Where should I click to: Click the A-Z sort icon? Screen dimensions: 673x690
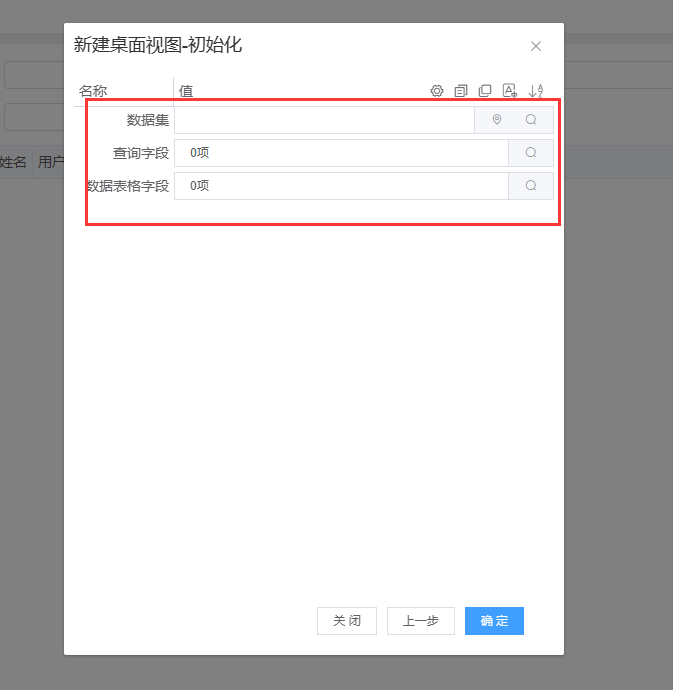(x=535, y=91)
